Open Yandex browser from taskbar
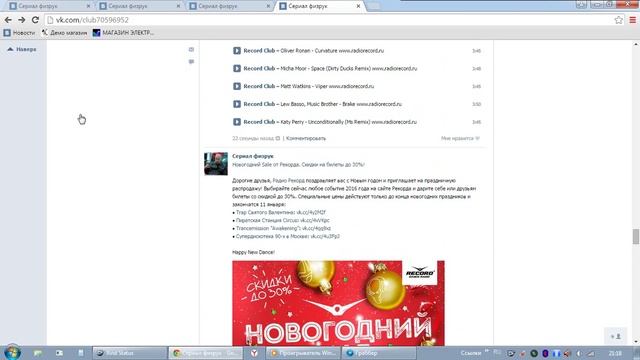This screenshot has width=640, height=360. click(254, 353)
